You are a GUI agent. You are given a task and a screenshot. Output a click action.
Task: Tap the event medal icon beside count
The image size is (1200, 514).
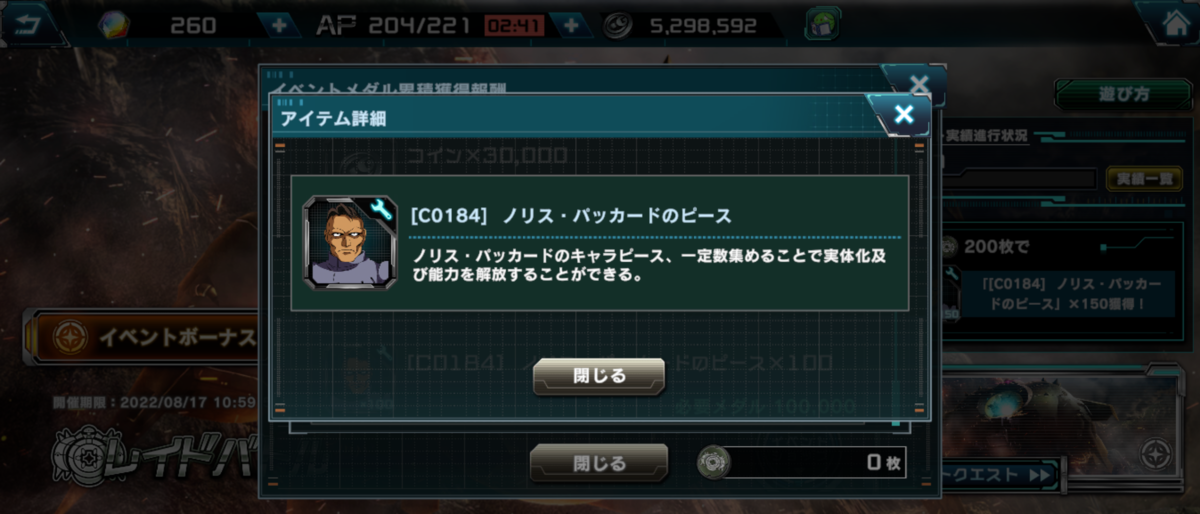(713, 462)
